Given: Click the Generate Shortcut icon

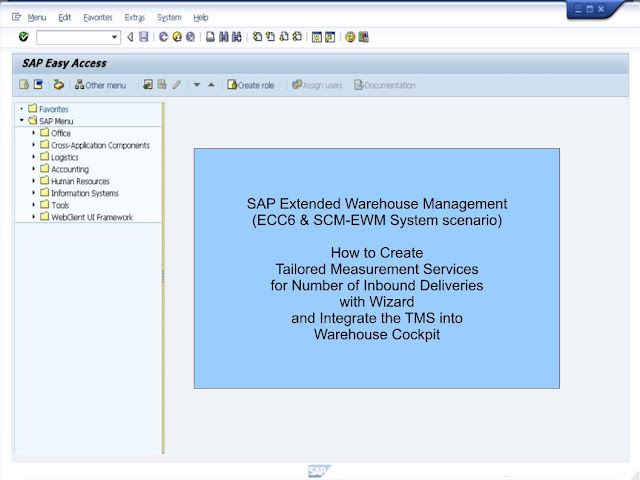Looking at the screenshot, I should tap(330, 37).
